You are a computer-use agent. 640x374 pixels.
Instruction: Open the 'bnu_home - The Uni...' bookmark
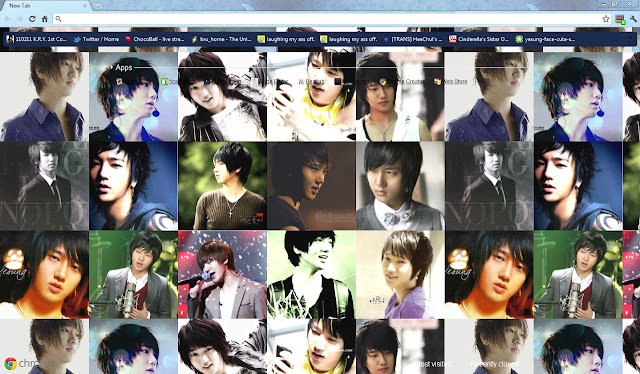(x=222, y=39)
